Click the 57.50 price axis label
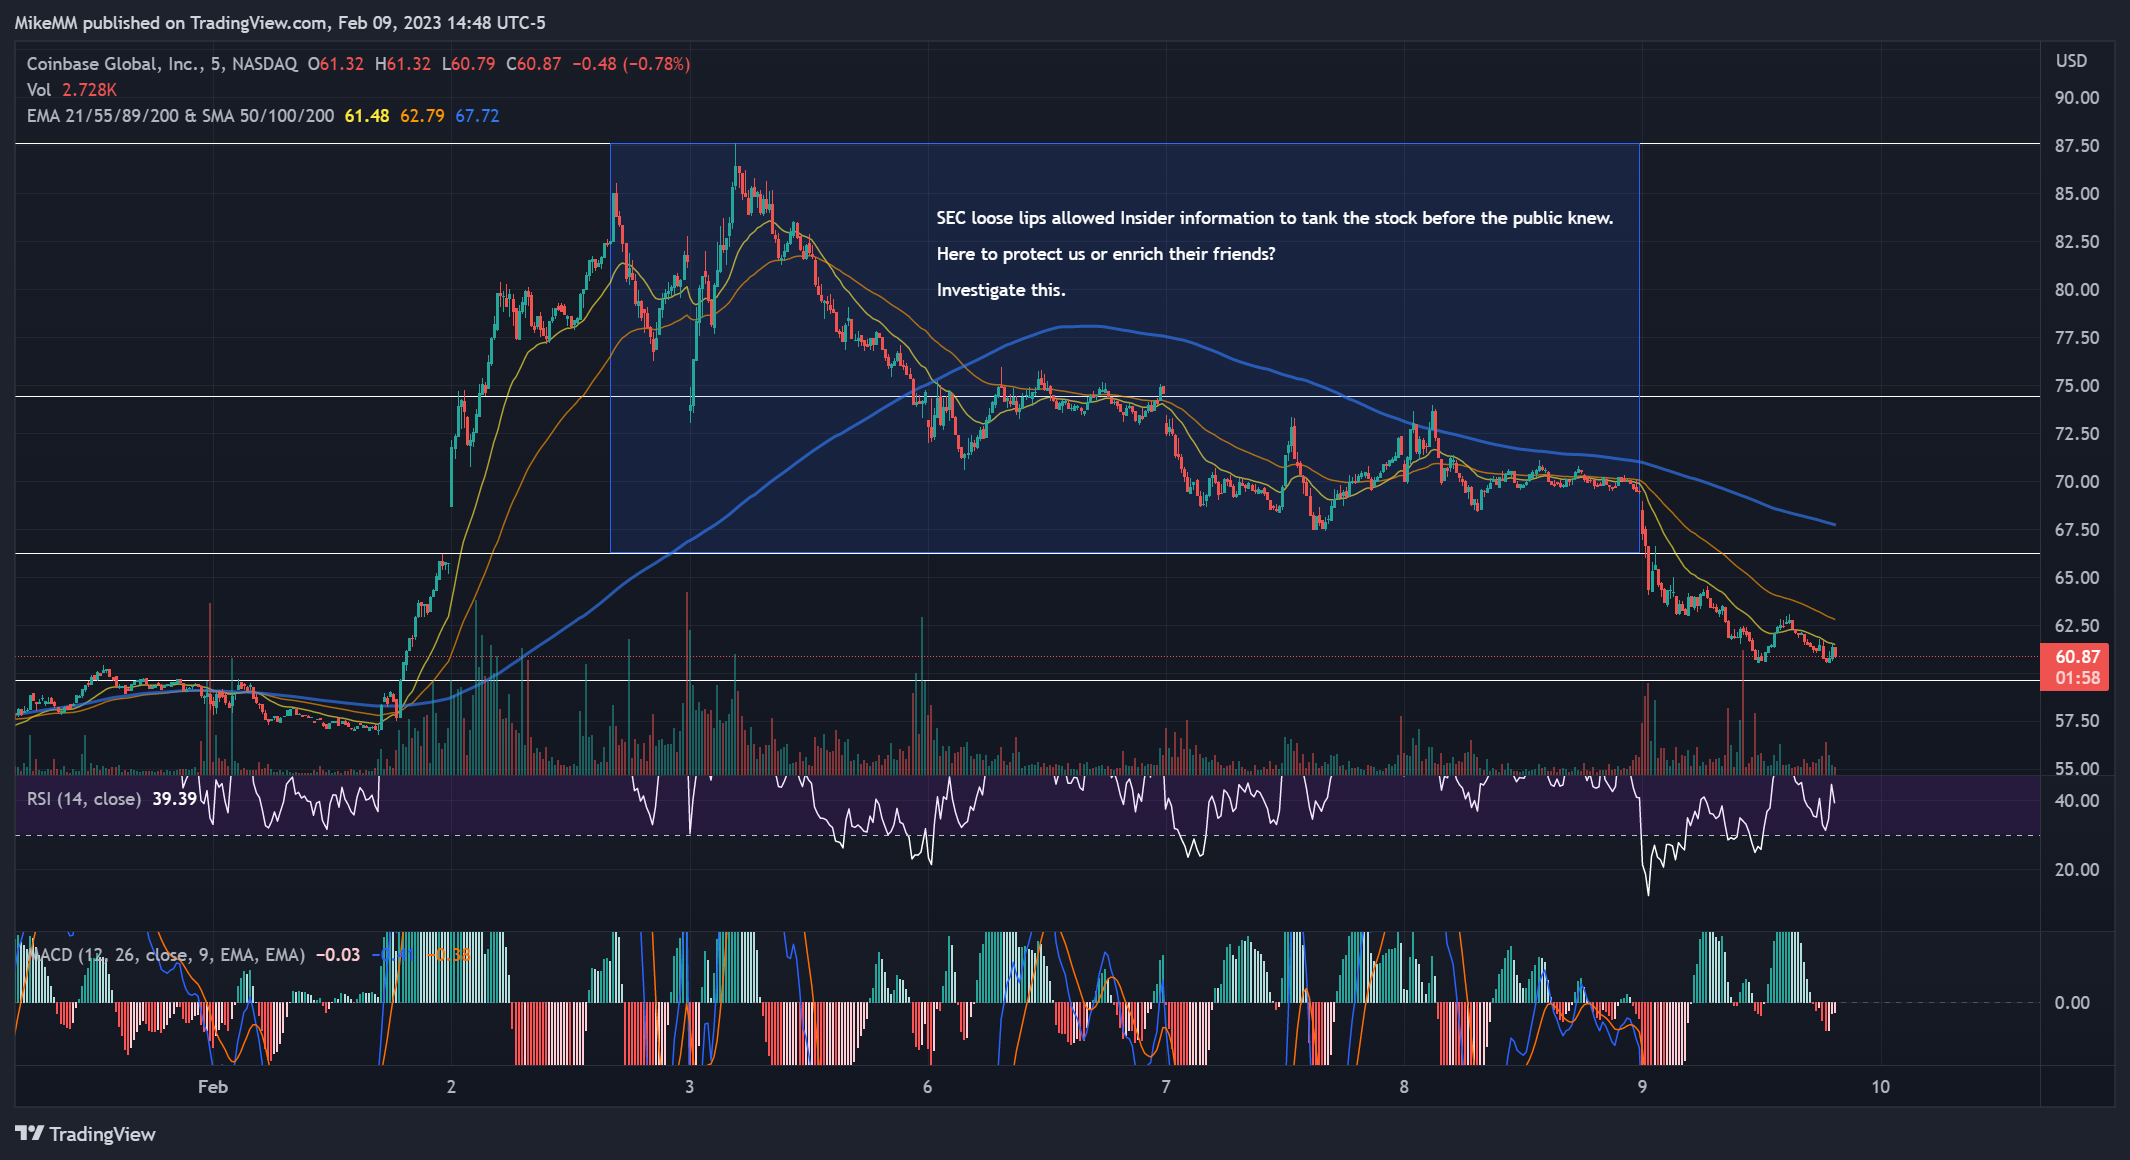Viewport: 2130px width, 1160px height. pyautogui.click(x=2077, y=721)
